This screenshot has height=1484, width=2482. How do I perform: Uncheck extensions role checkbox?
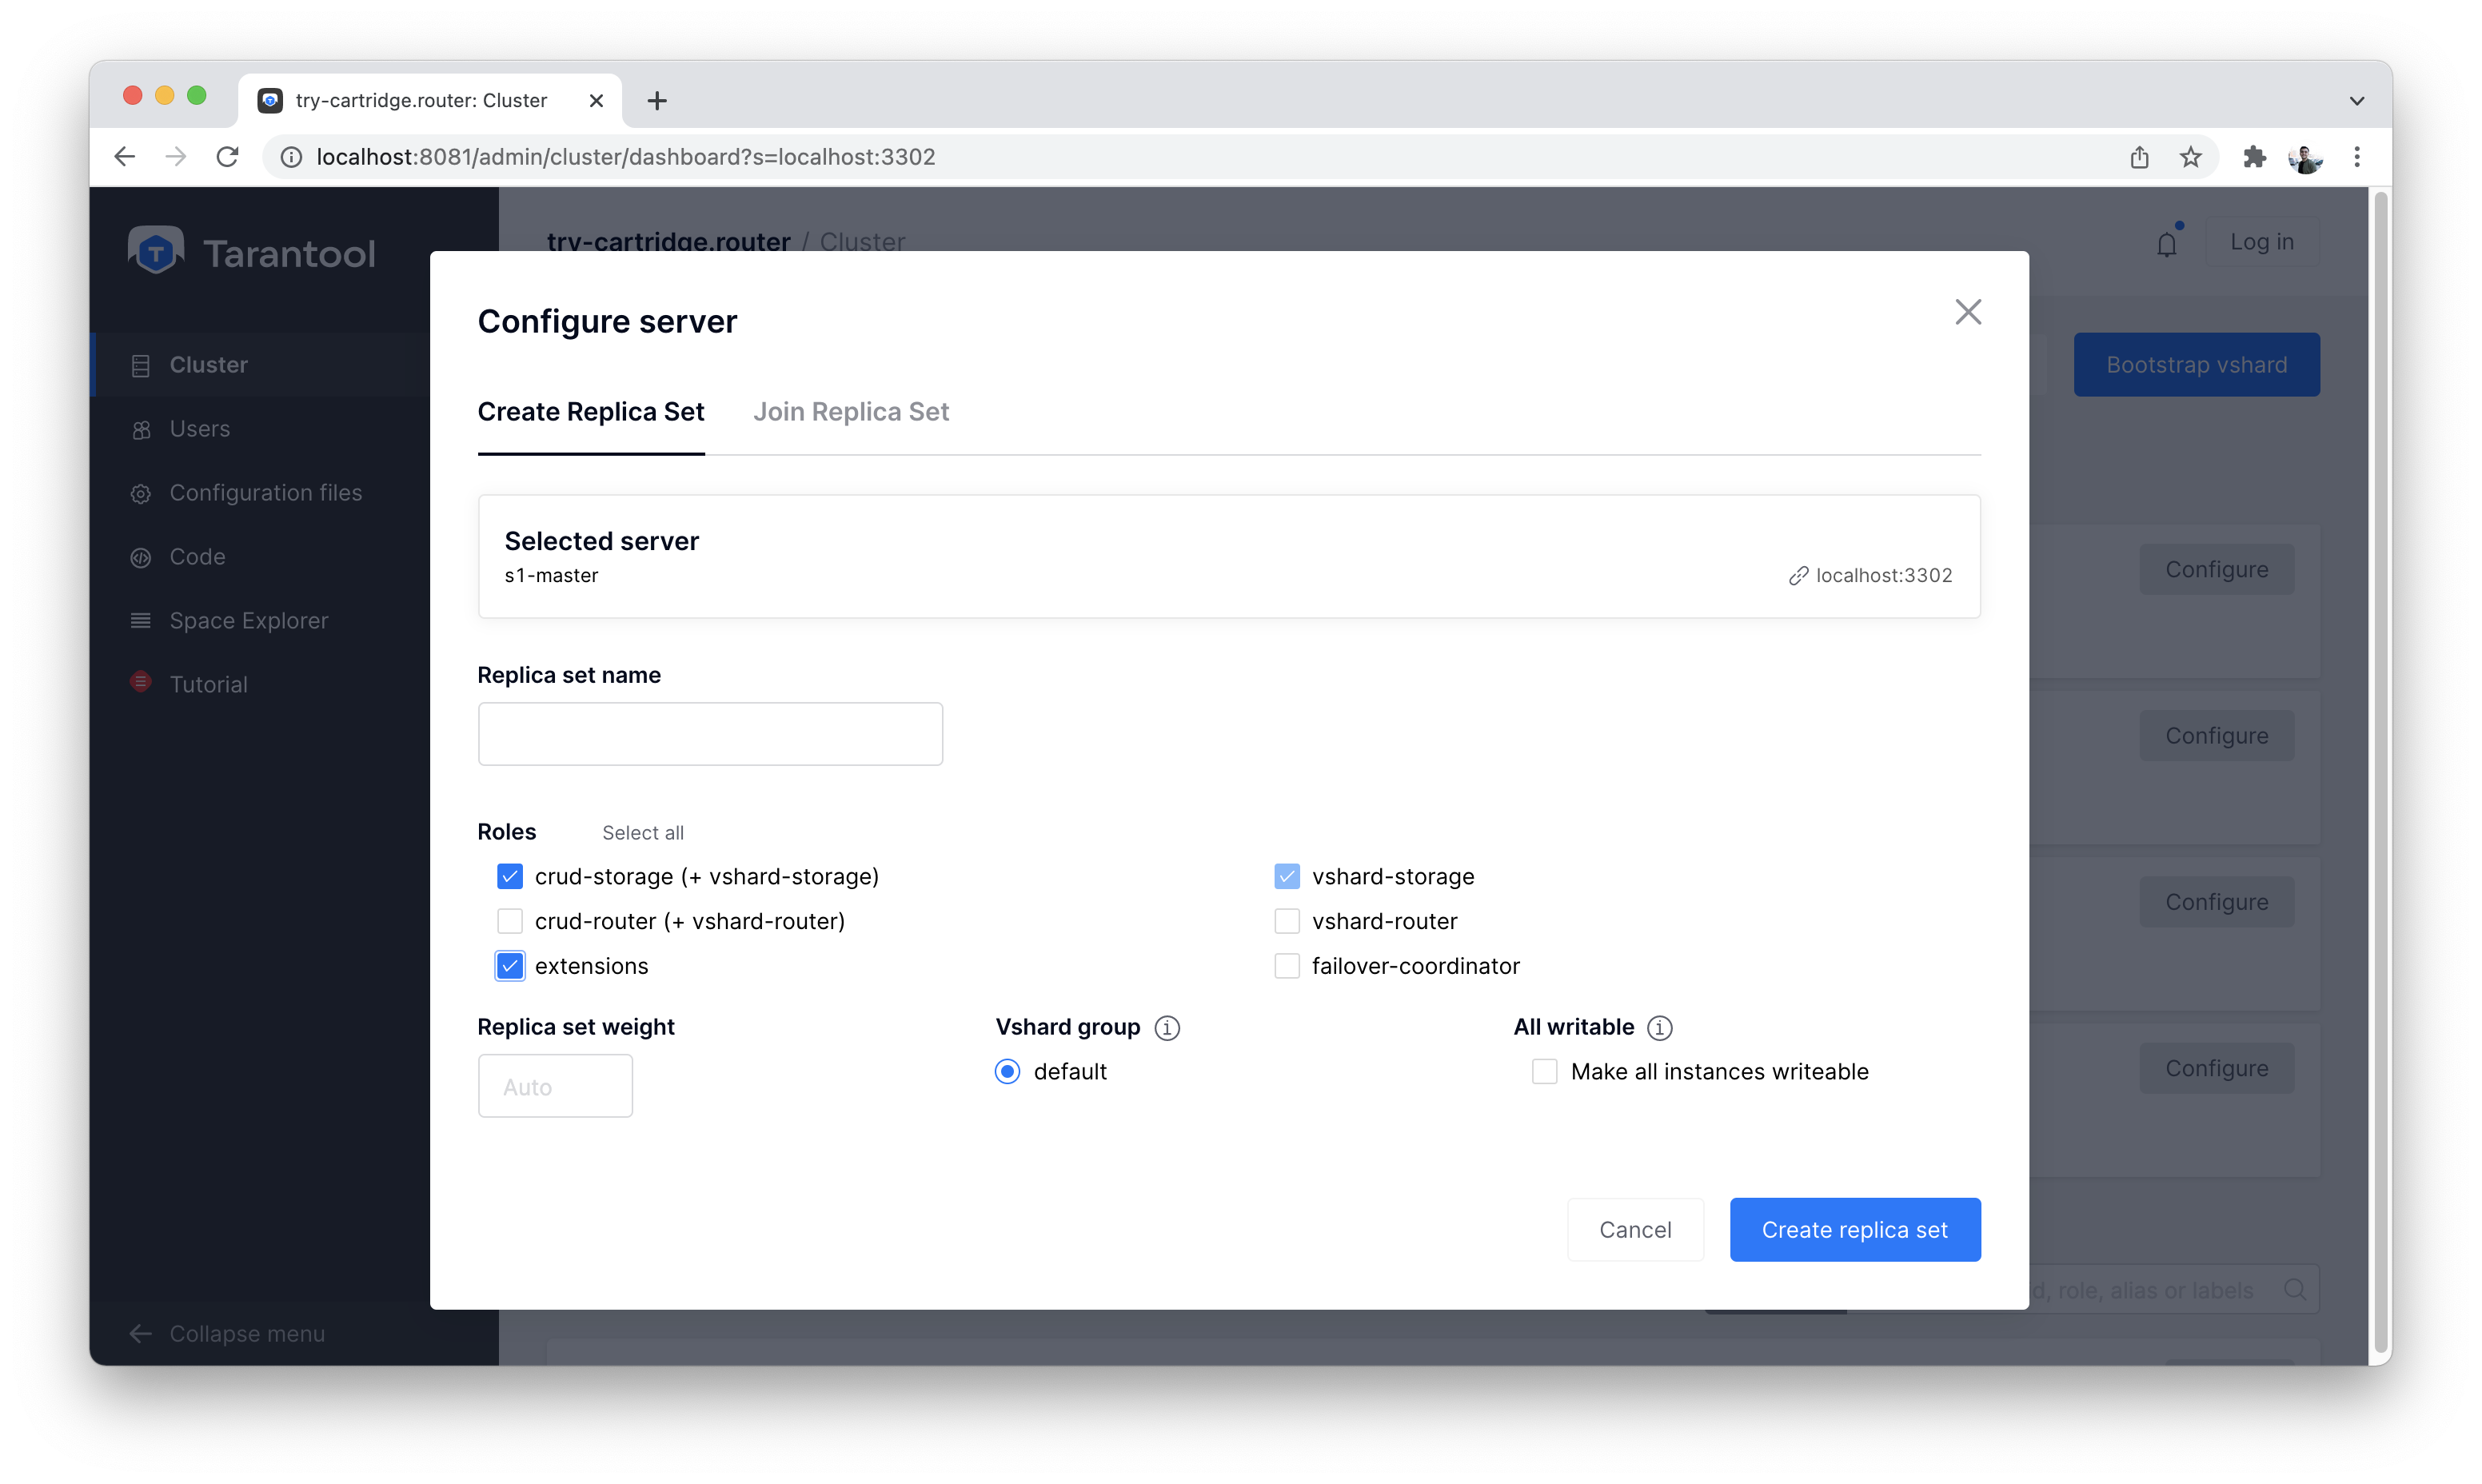[510, 966]
